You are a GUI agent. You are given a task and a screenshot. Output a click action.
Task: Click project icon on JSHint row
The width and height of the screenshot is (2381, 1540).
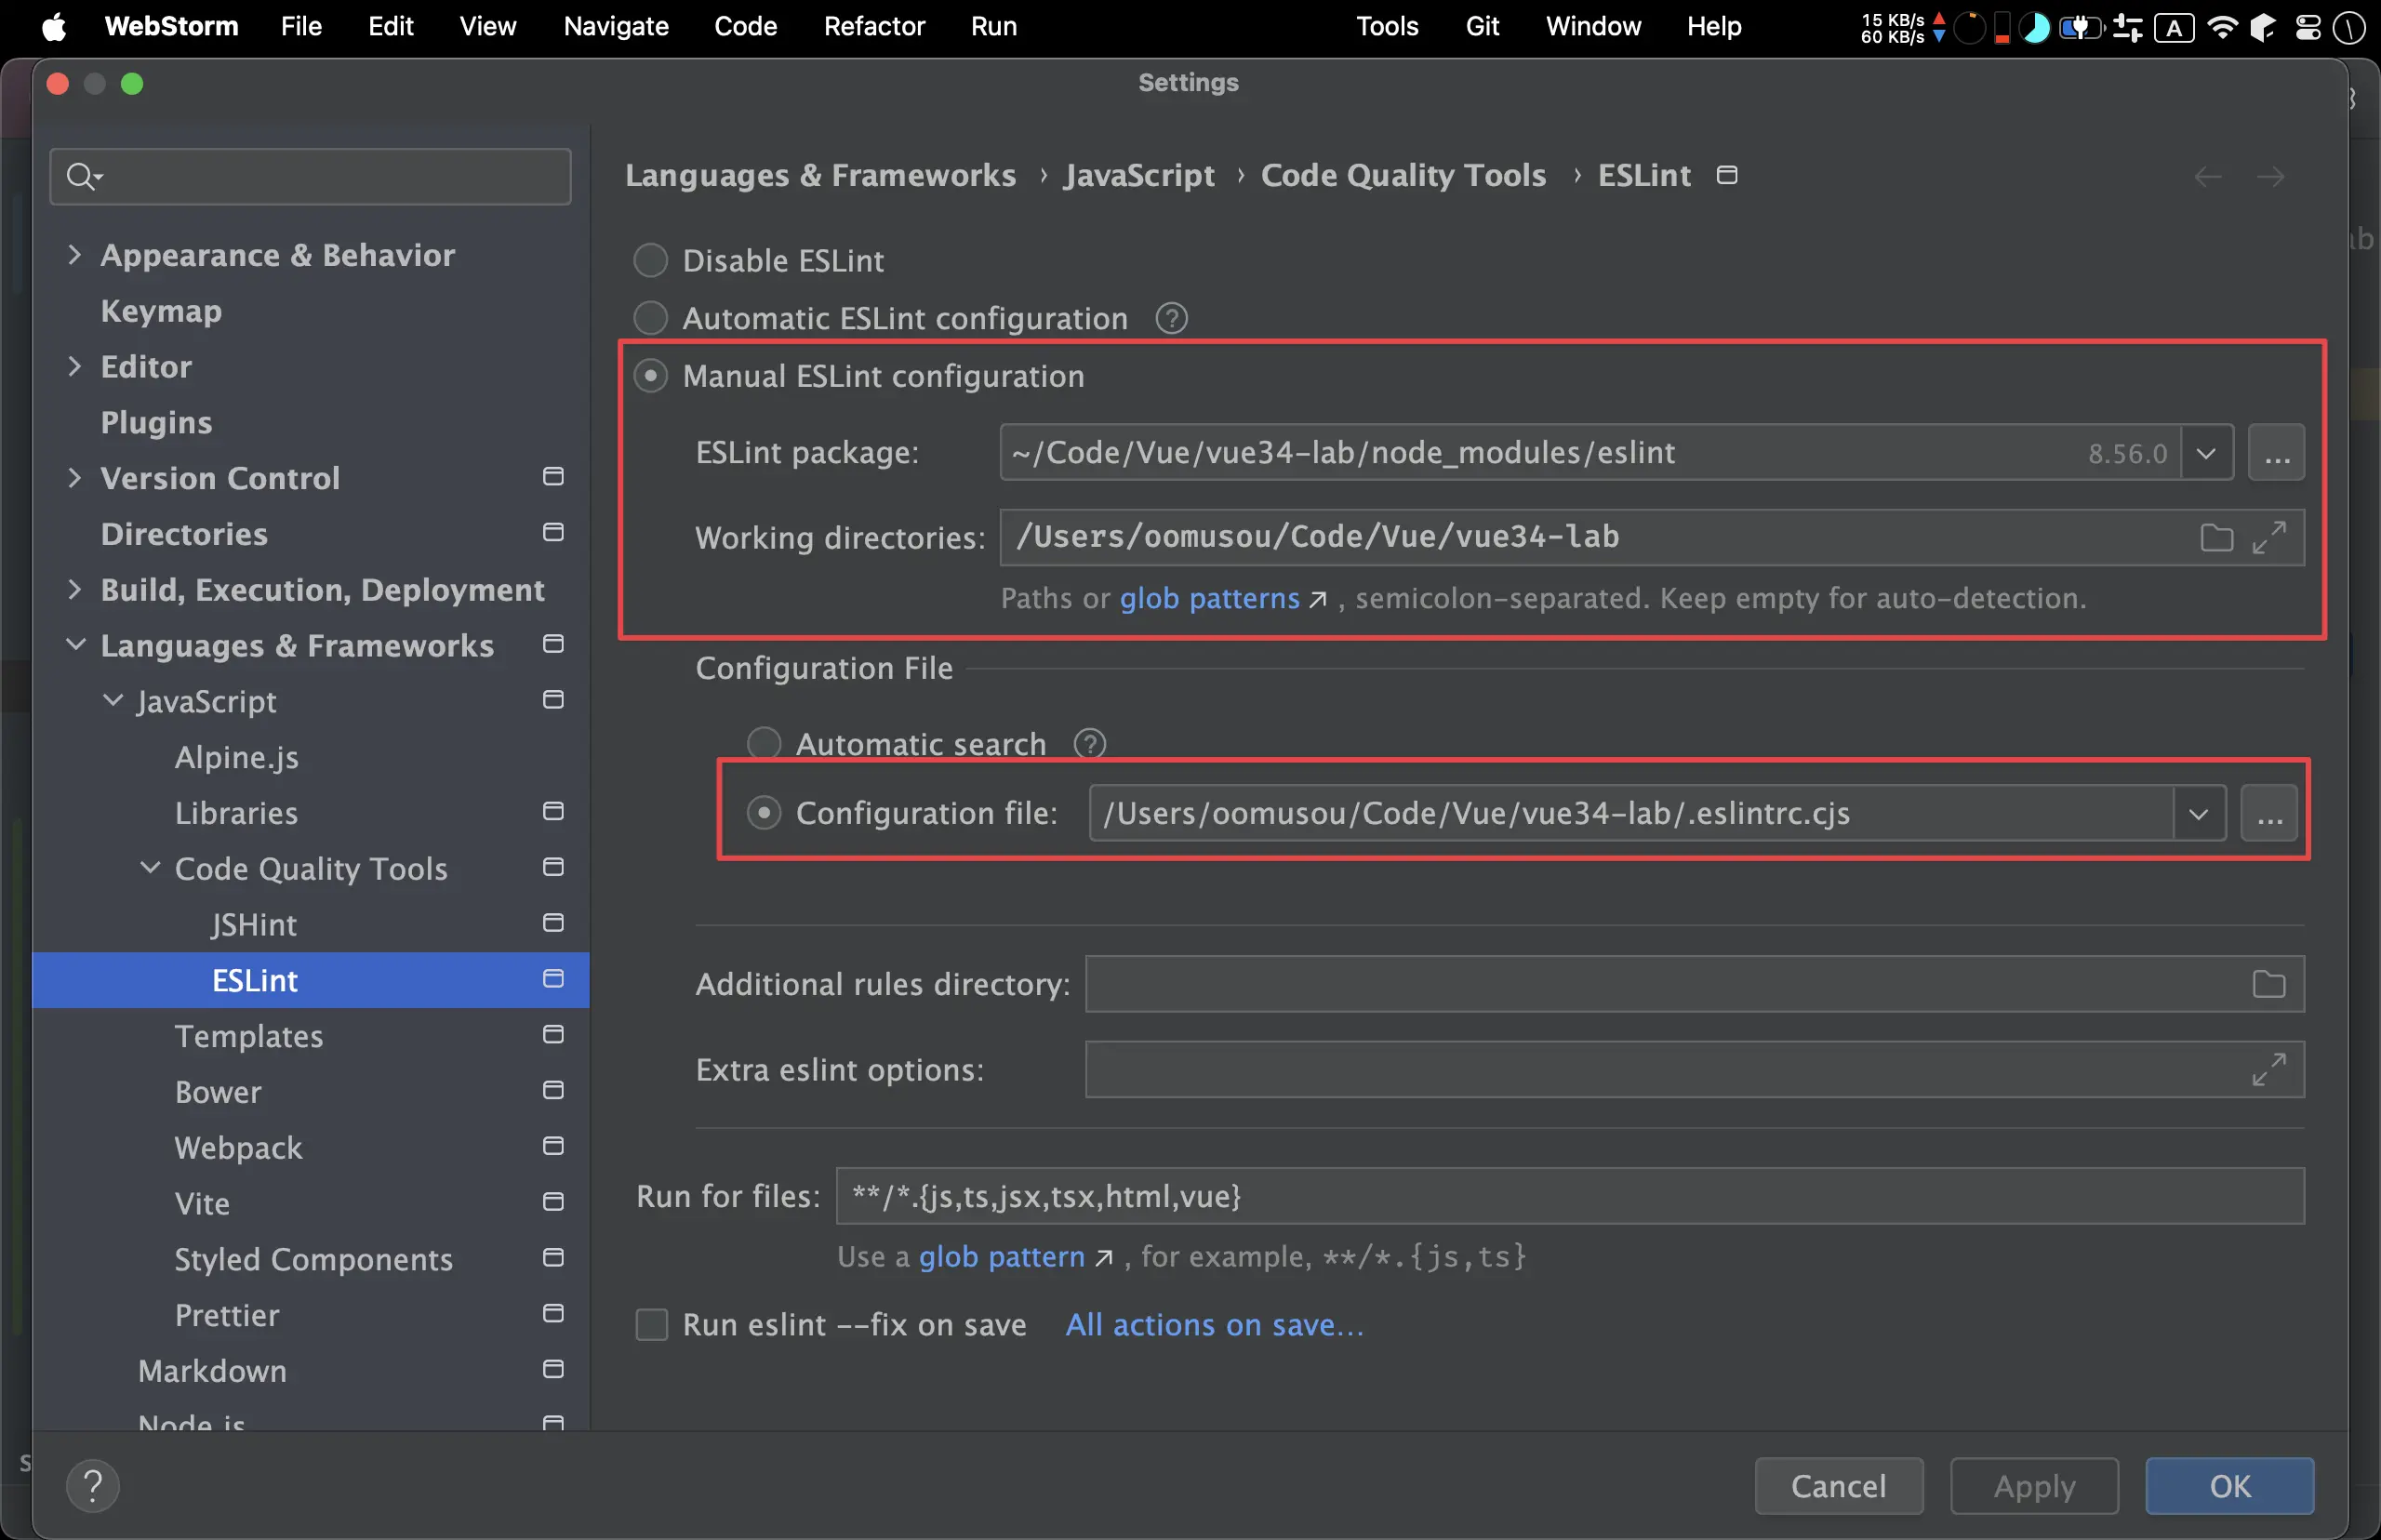pos(553,924)
